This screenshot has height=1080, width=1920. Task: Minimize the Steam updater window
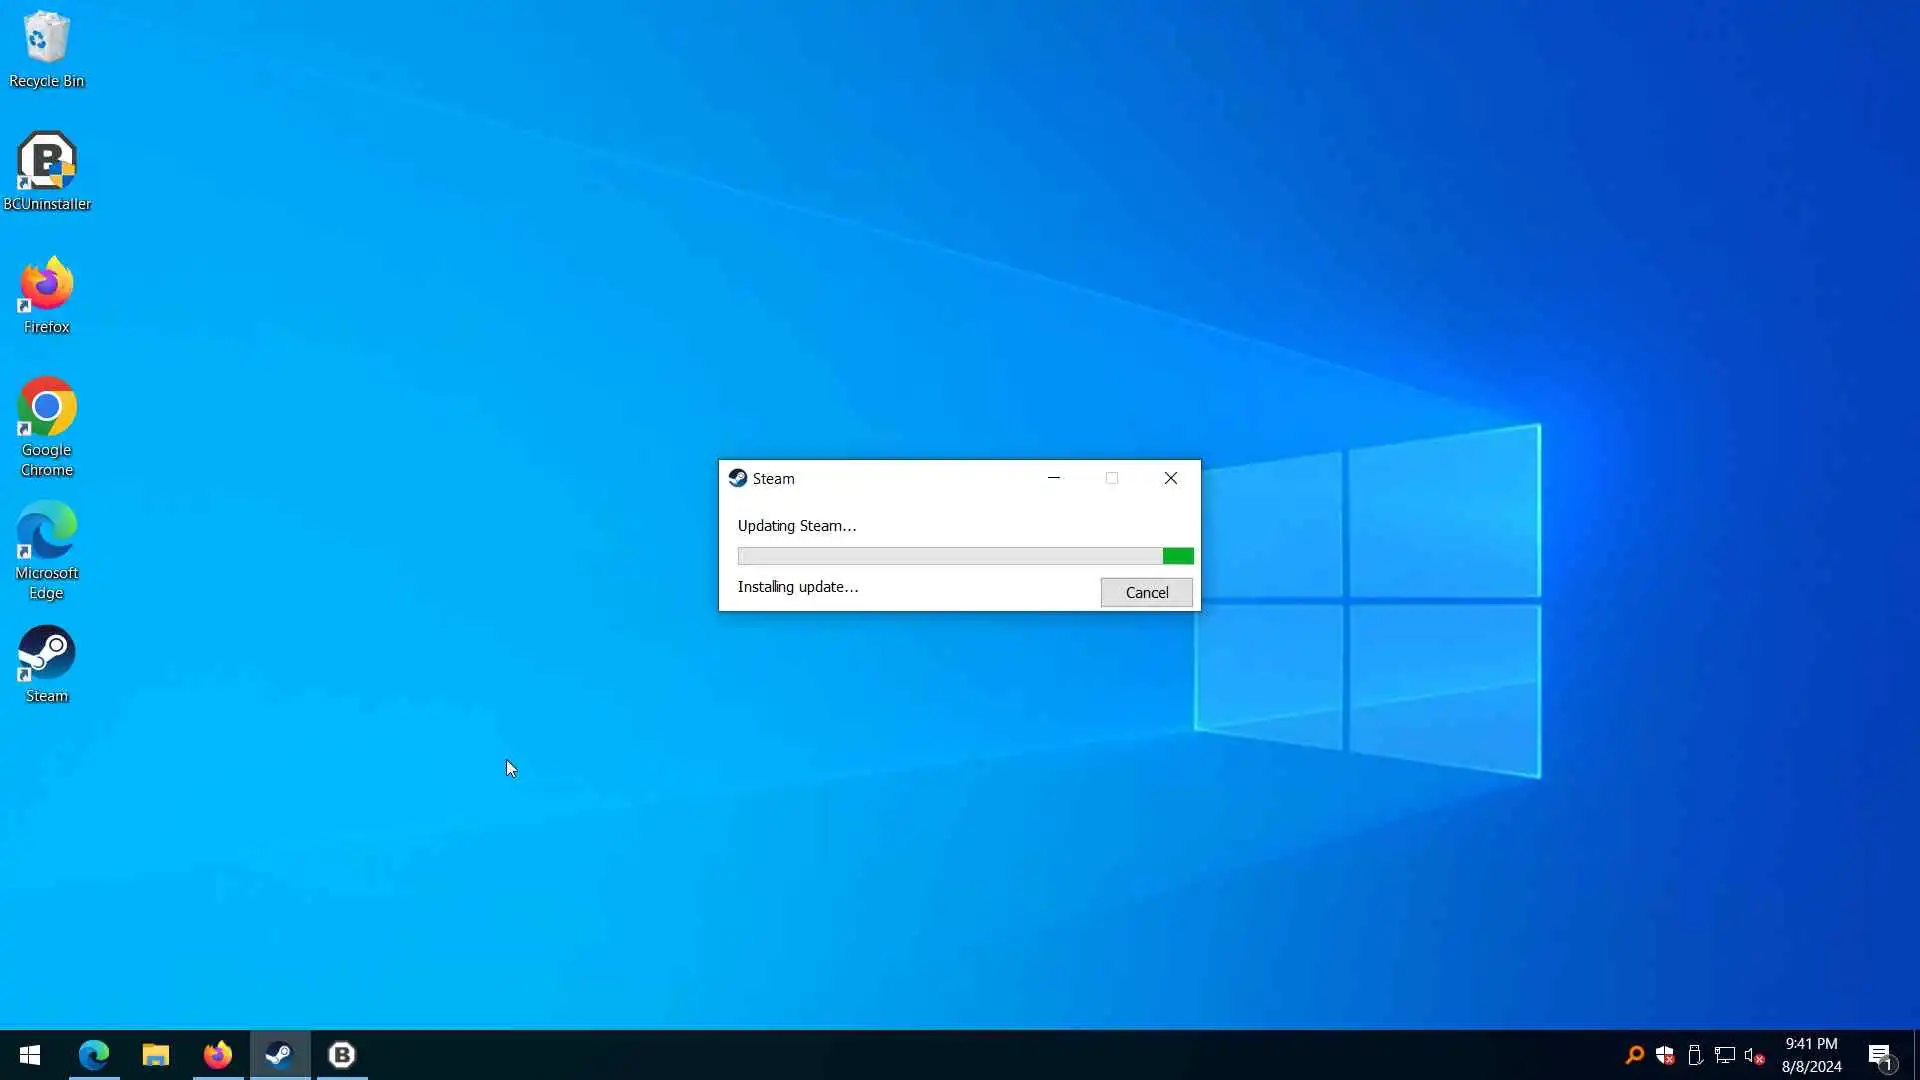pyautogui.click(x=1053, y=478)
